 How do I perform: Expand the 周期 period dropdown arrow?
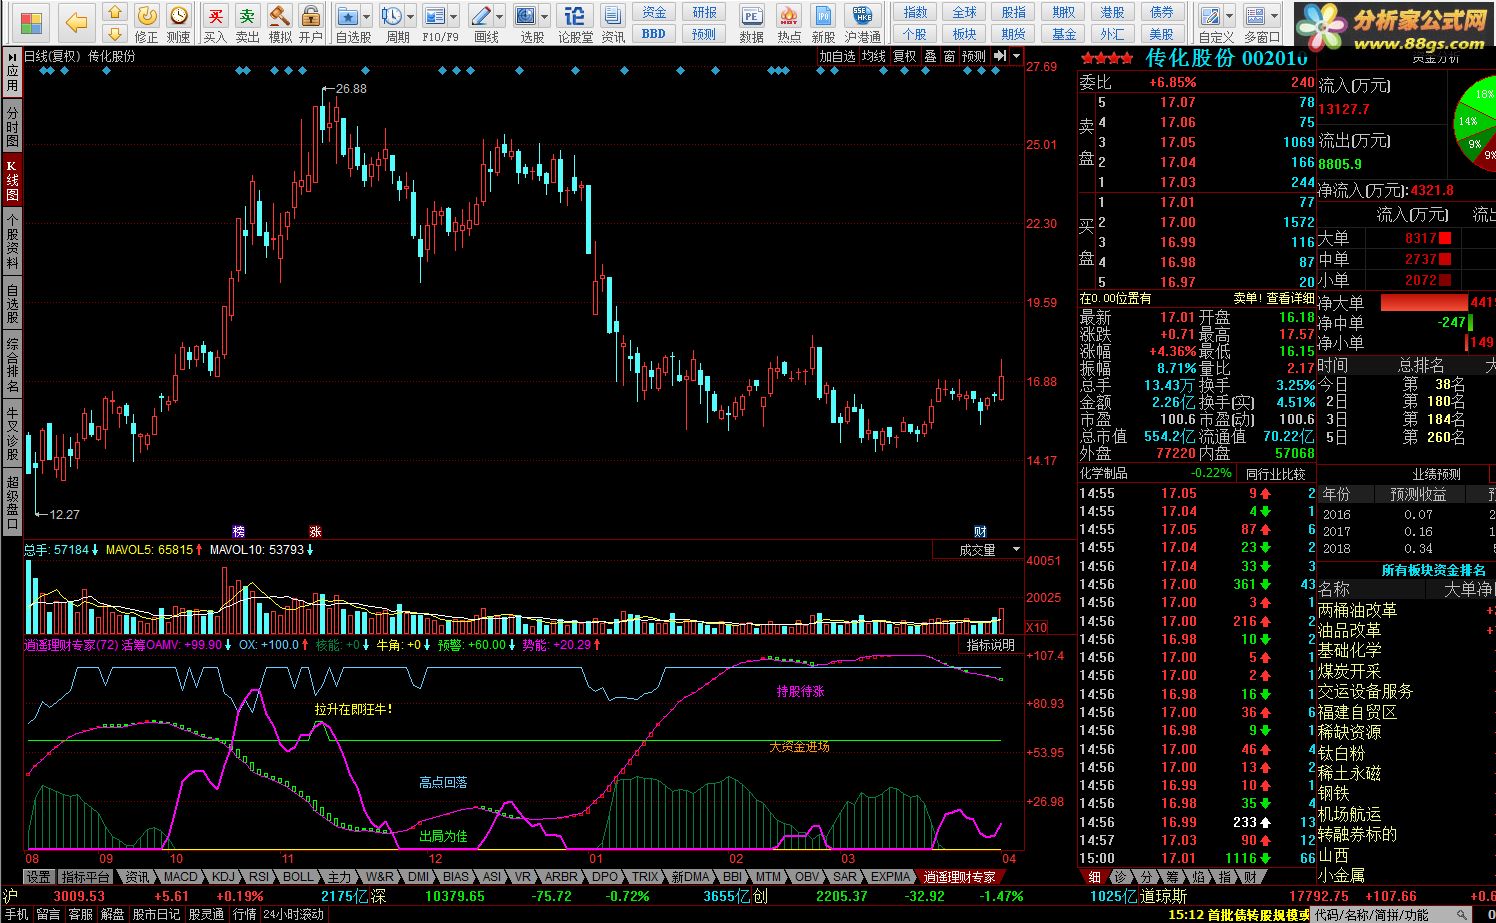pyautogui.click(x=410, y=17)
